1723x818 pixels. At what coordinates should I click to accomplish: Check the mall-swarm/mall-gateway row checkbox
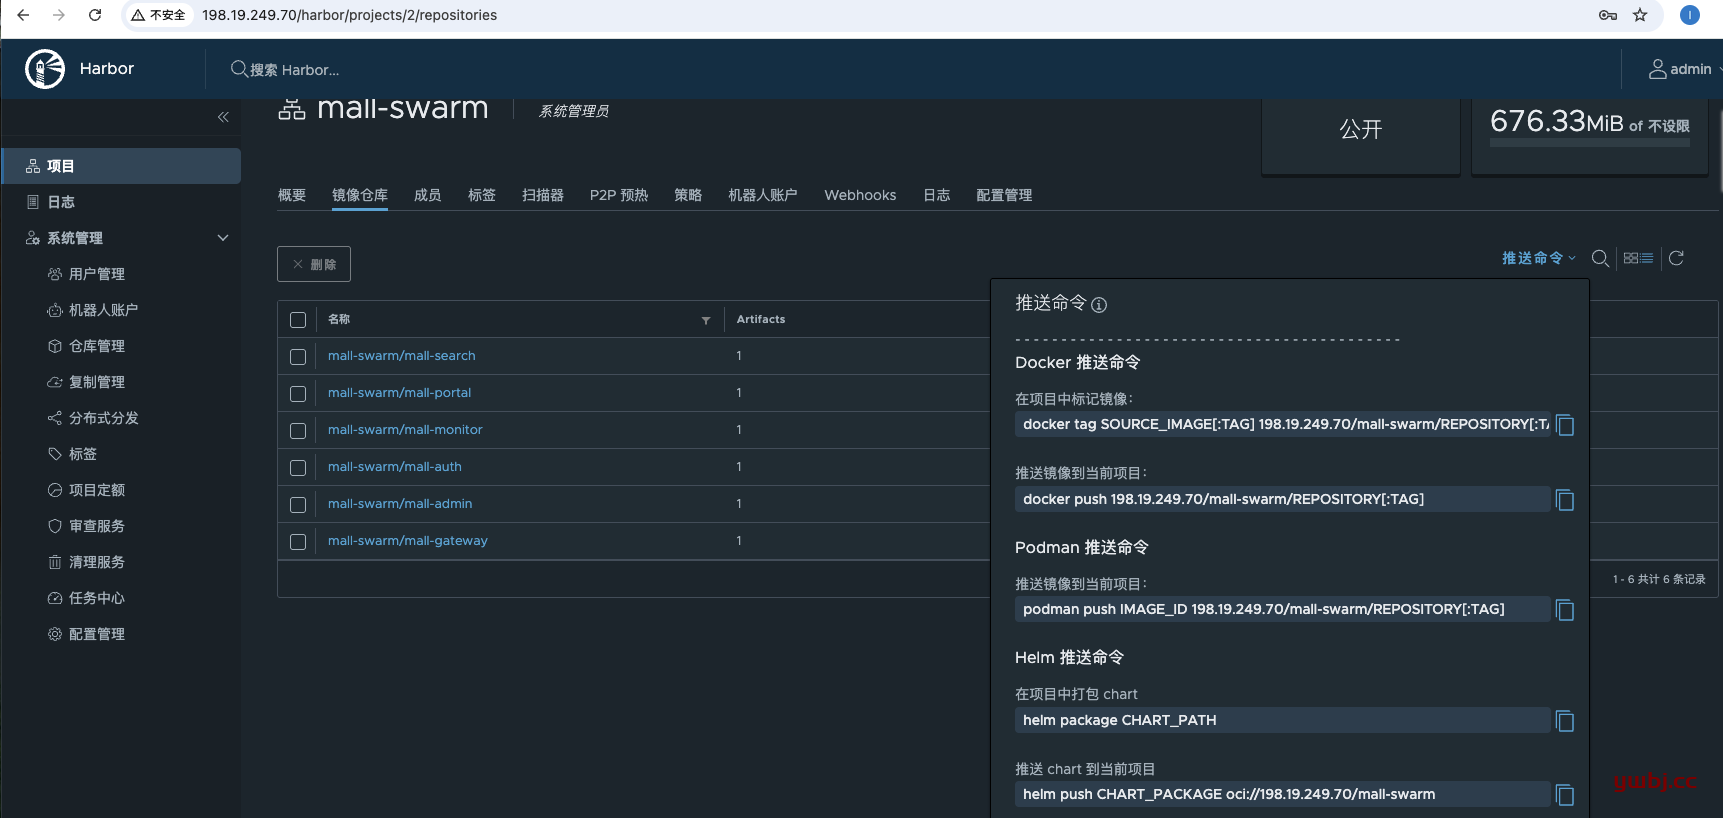pyautogui.click(x=298, y=542)
